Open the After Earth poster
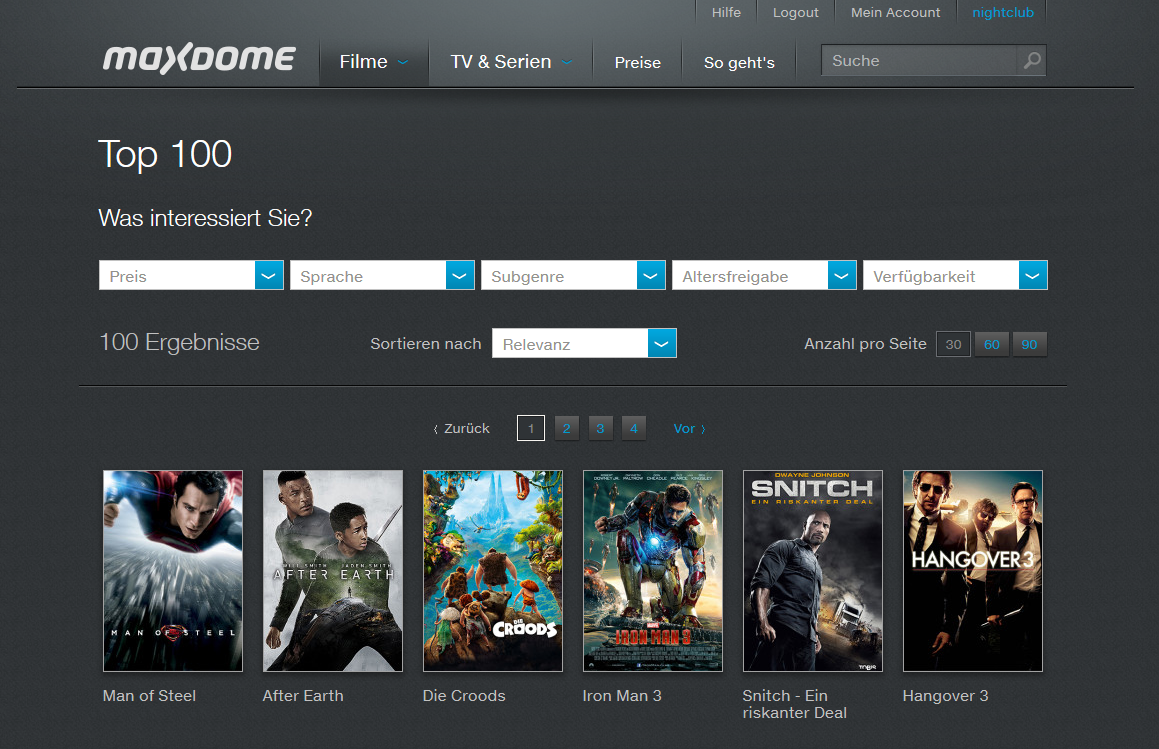Screen dimensions: 1159x749 tap(333, 571)
